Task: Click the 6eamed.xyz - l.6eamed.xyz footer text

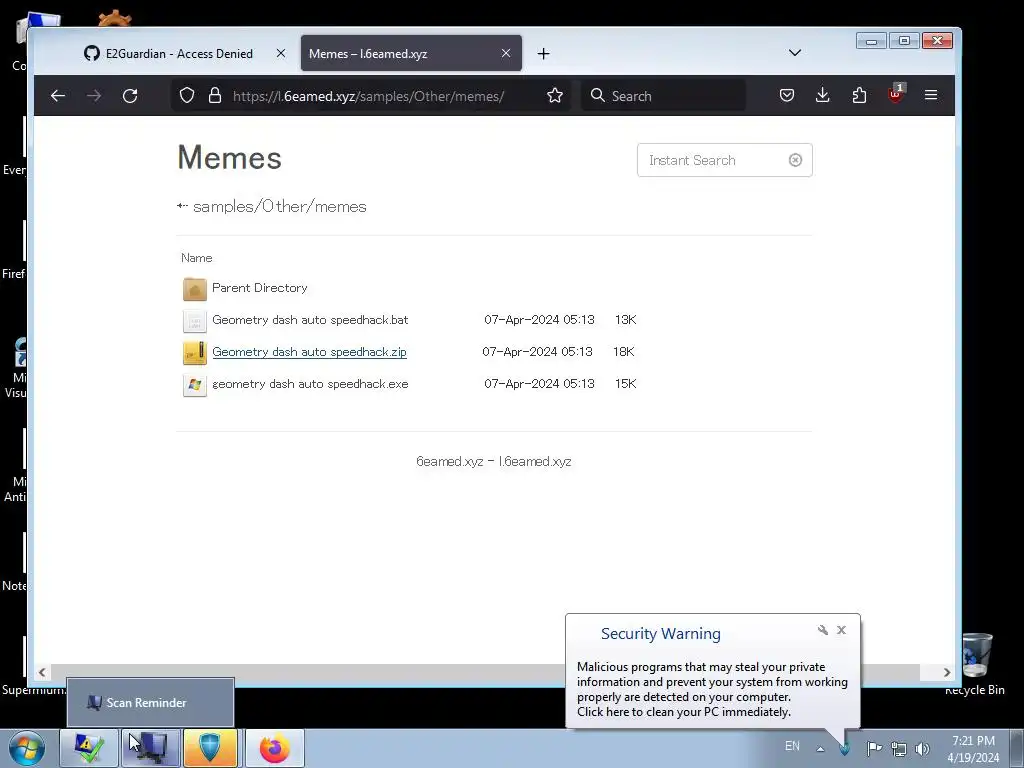Action: pyautogui.click(x=494, y=461)
